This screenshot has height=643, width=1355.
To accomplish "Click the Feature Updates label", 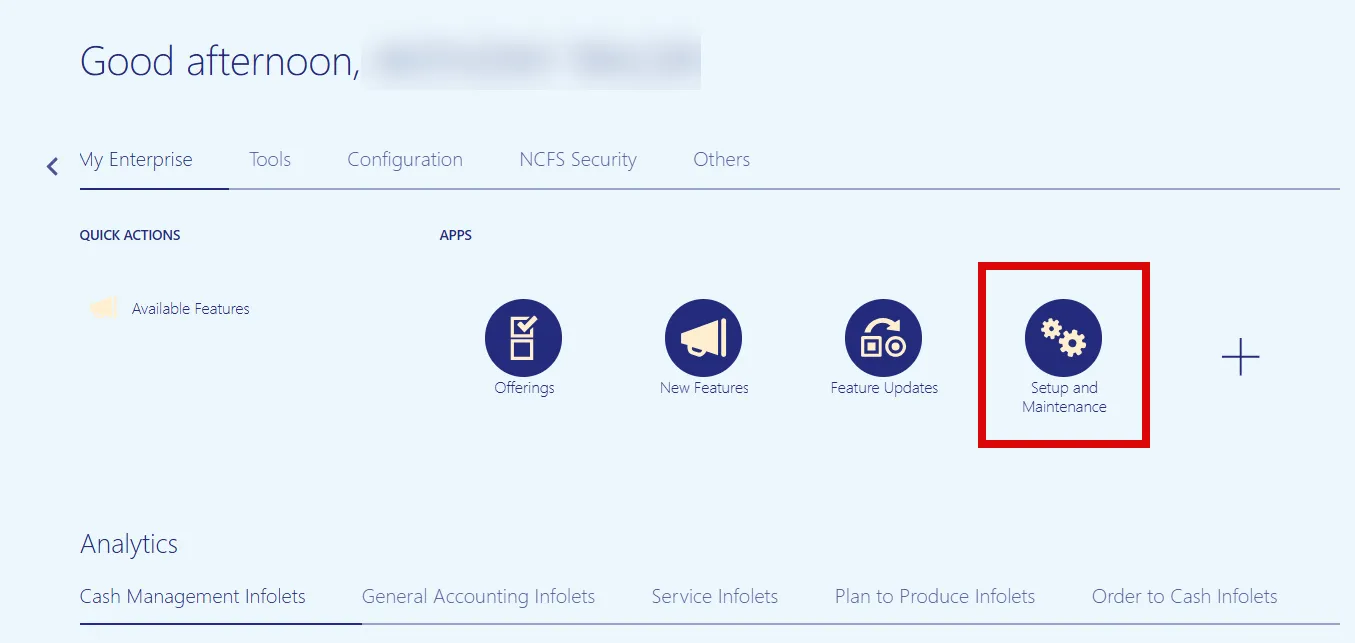I will (884, 388).
